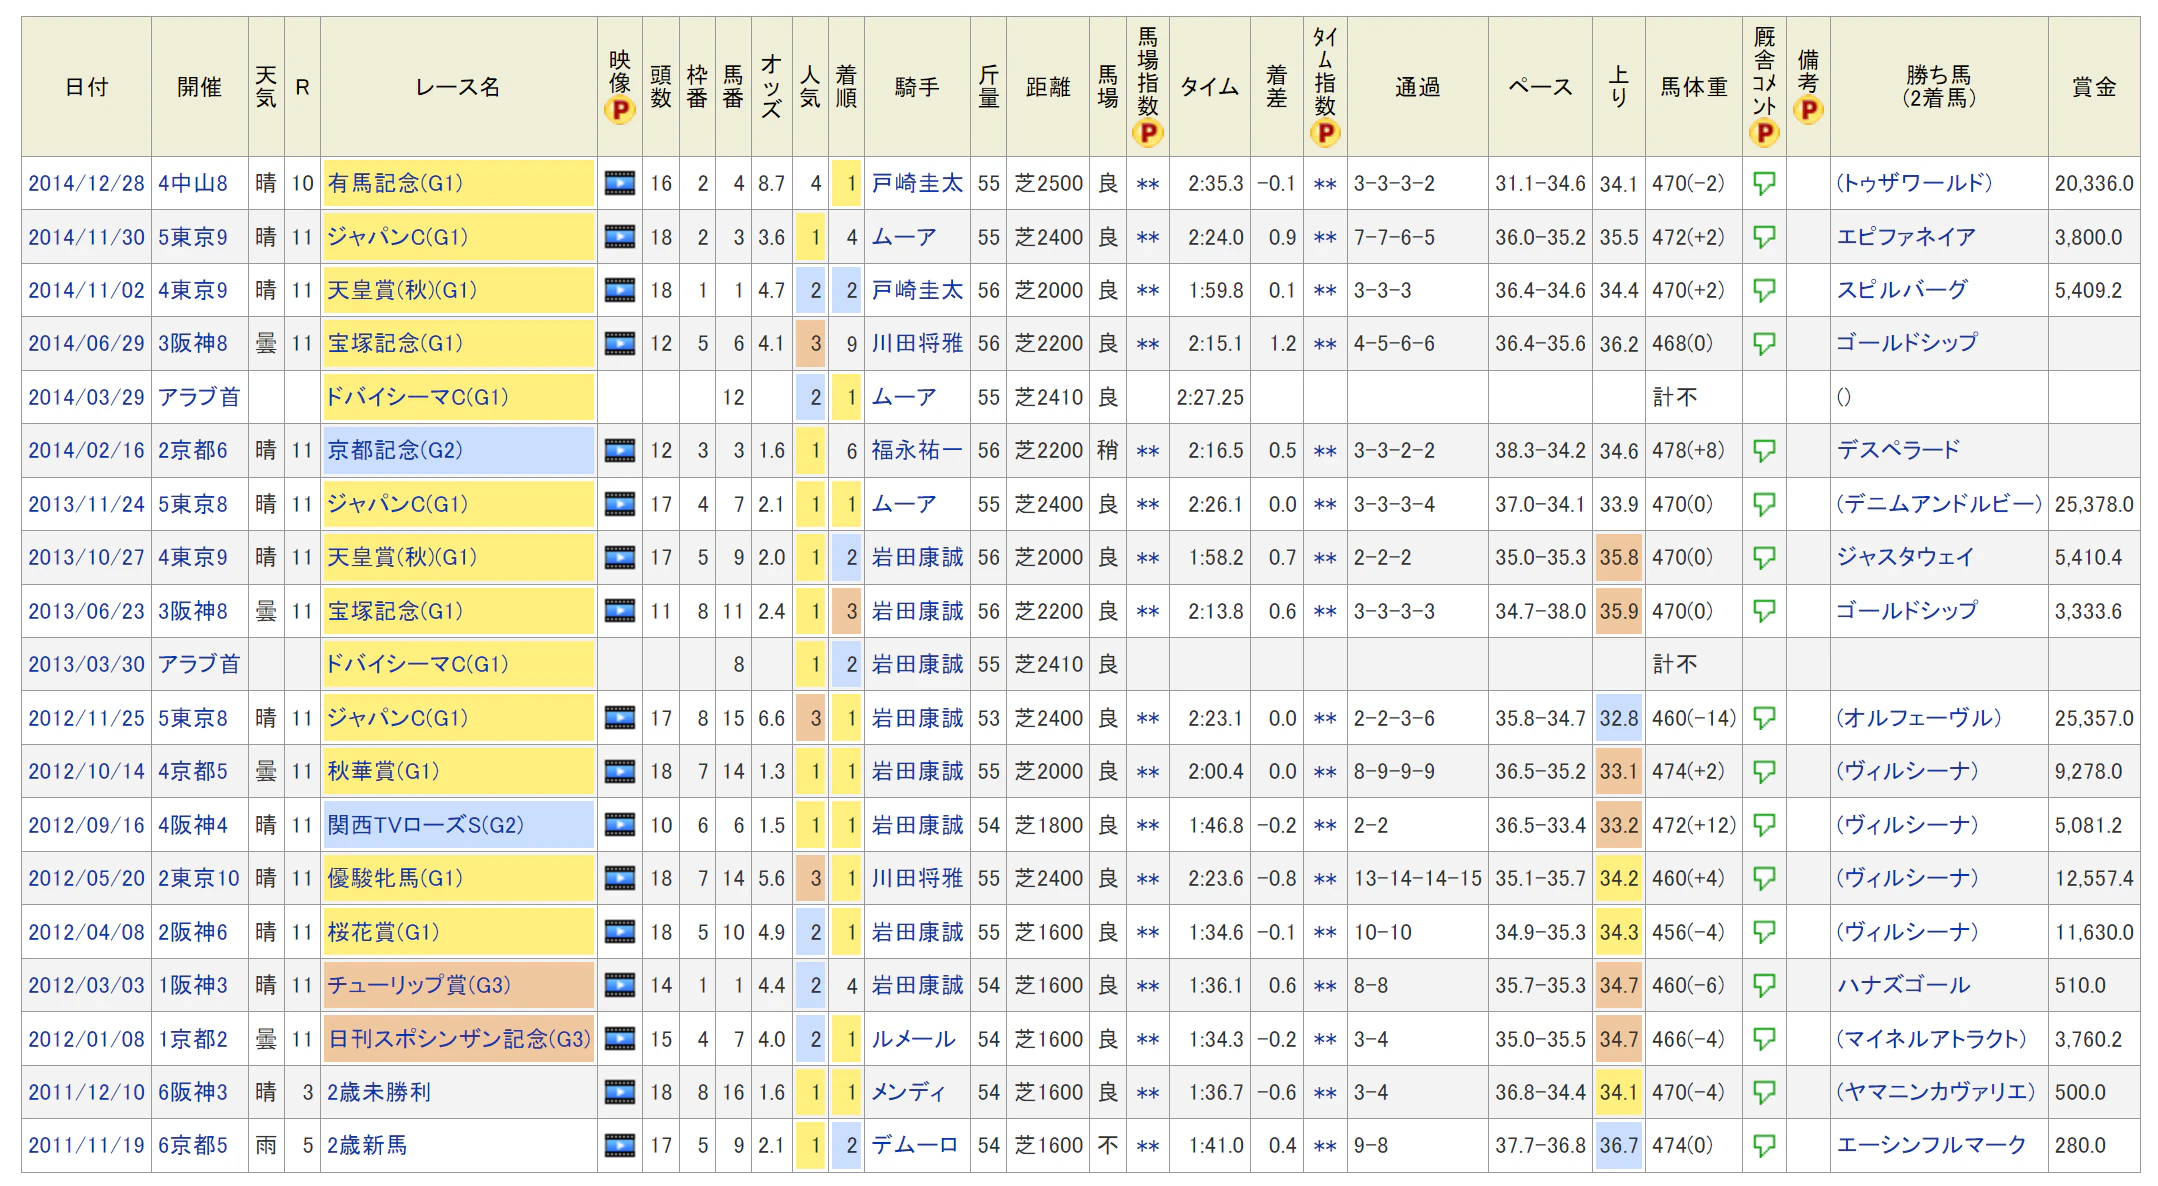Screen dimensions: 2158x1186
Task: Open date link 2012/05/20
Action: tap(86, 878)
